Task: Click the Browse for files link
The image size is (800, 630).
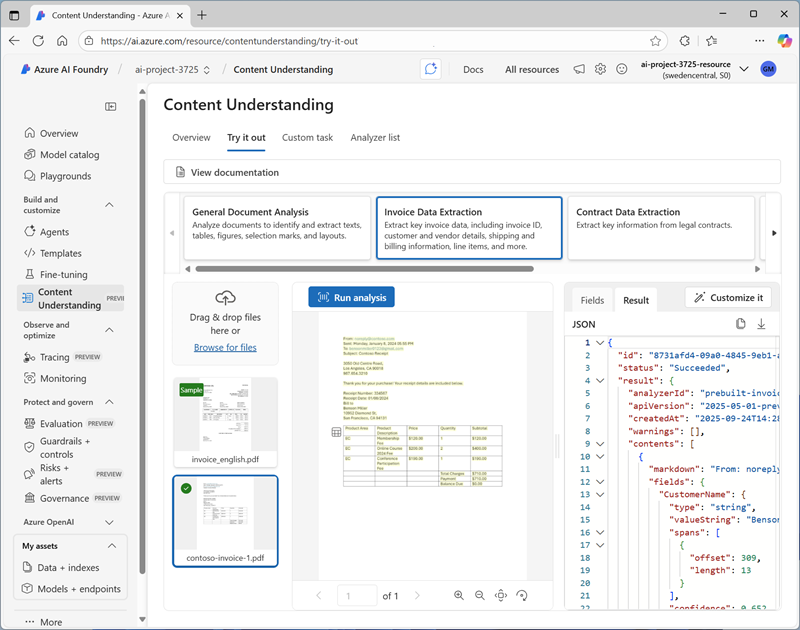Action: tap(225, 347)
